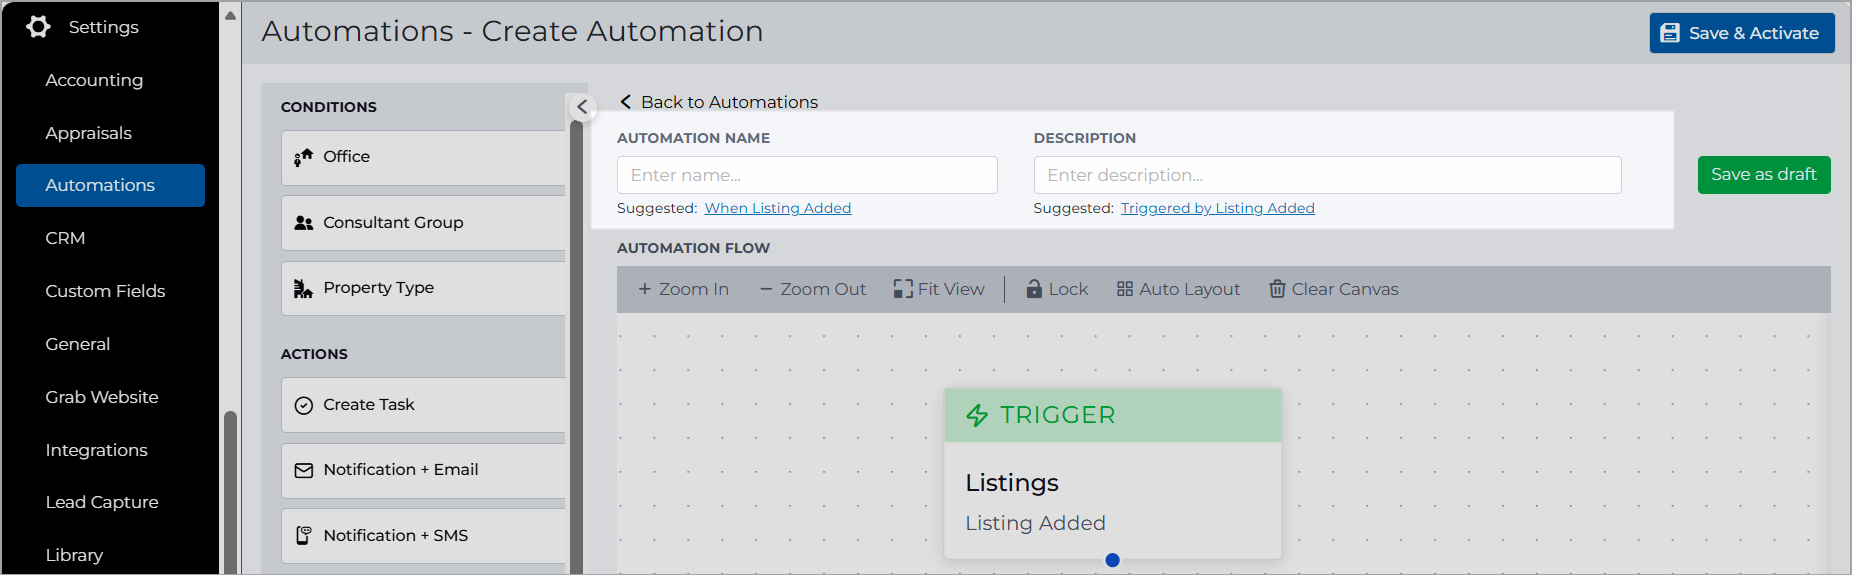
Task: Apply Auto Layout to flow
Action: (x=1178, y=289)
